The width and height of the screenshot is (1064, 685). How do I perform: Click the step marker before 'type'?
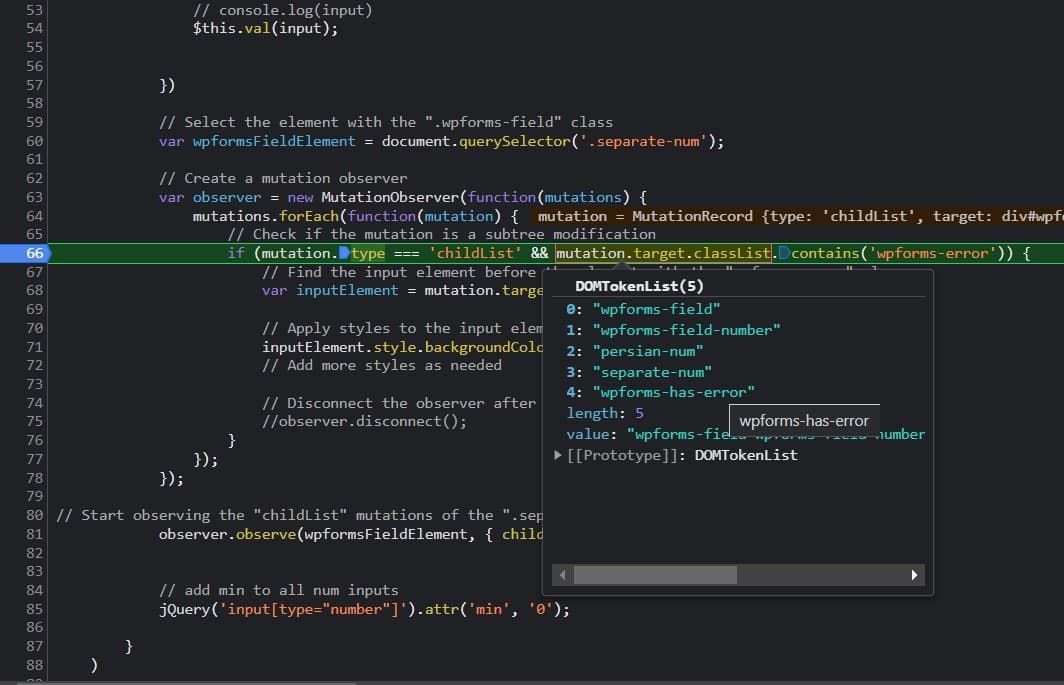pos(344,253)
